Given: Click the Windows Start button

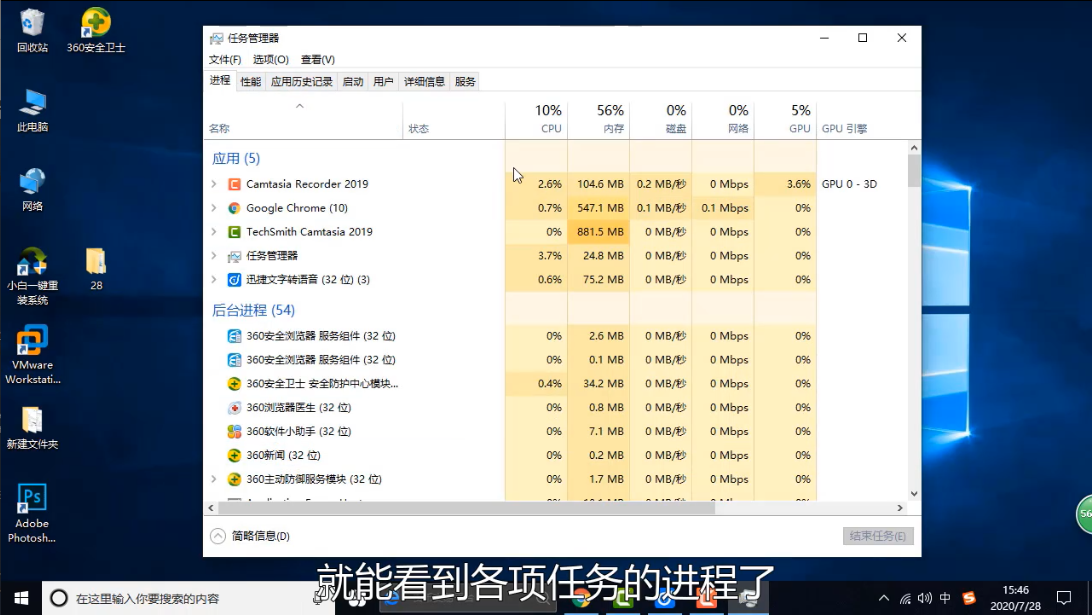Looking at the screenshot, I should (x=20, y=598).
